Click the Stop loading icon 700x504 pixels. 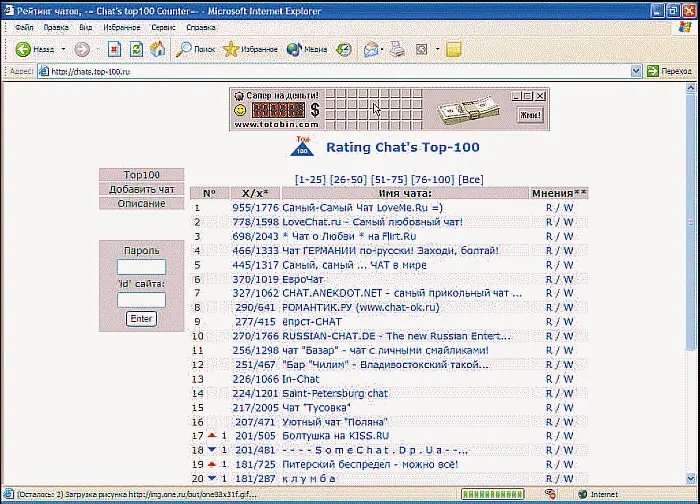tap(114, 49)
